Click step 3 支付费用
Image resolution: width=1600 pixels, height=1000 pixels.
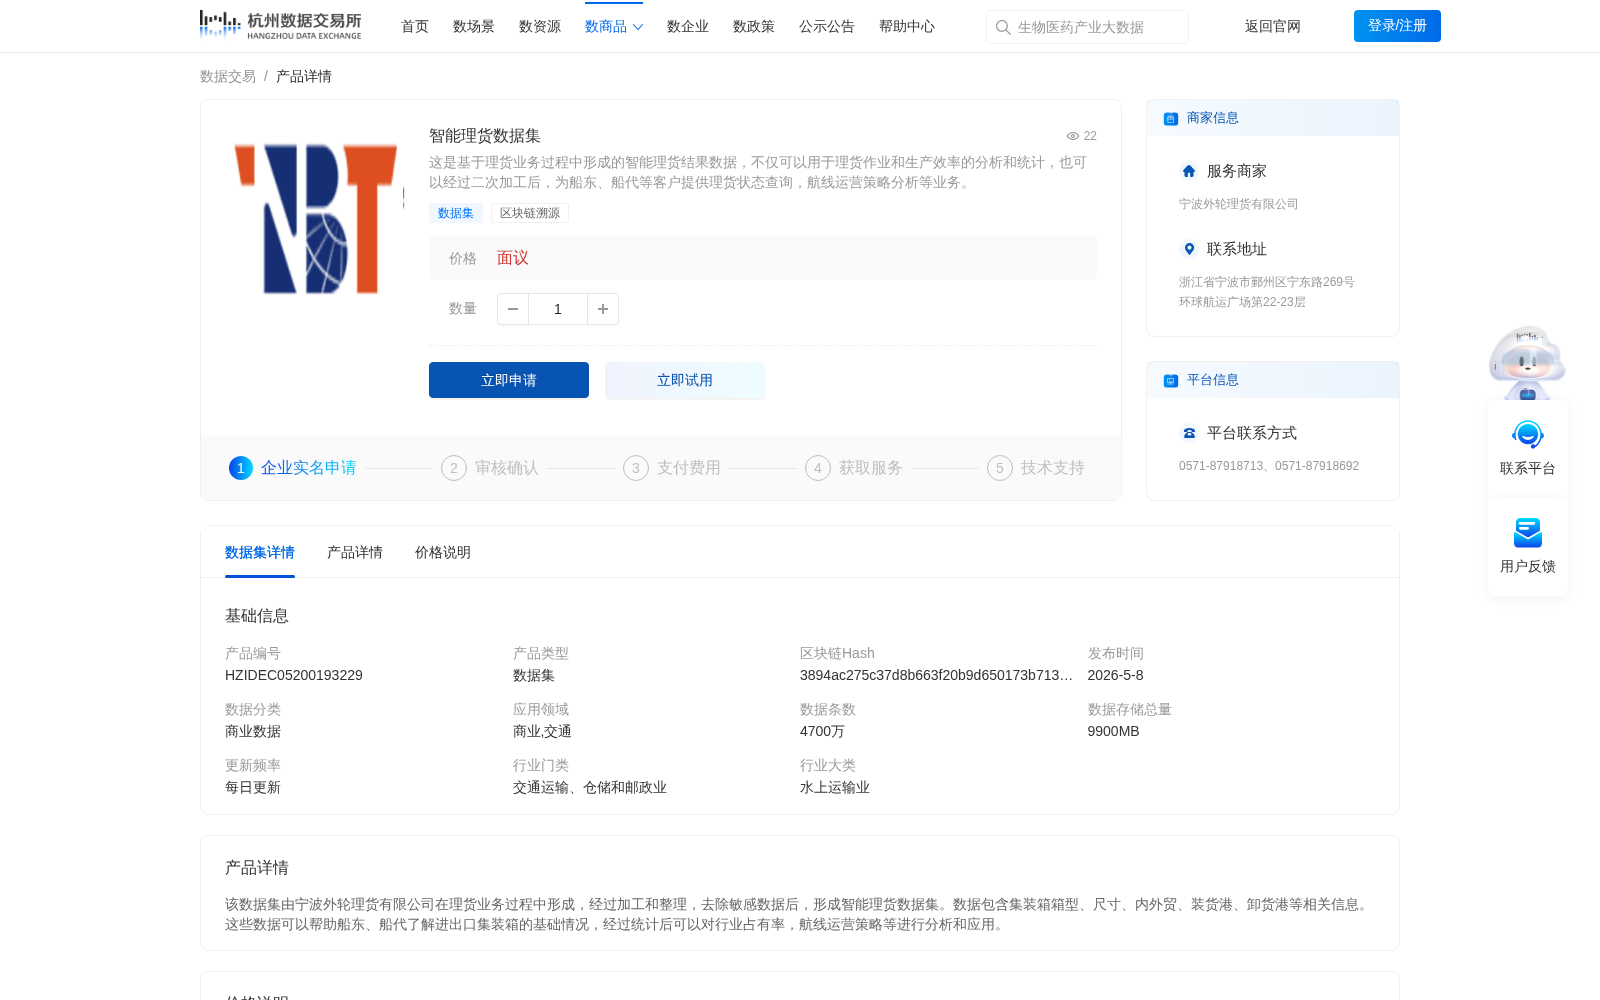[672, 468]
